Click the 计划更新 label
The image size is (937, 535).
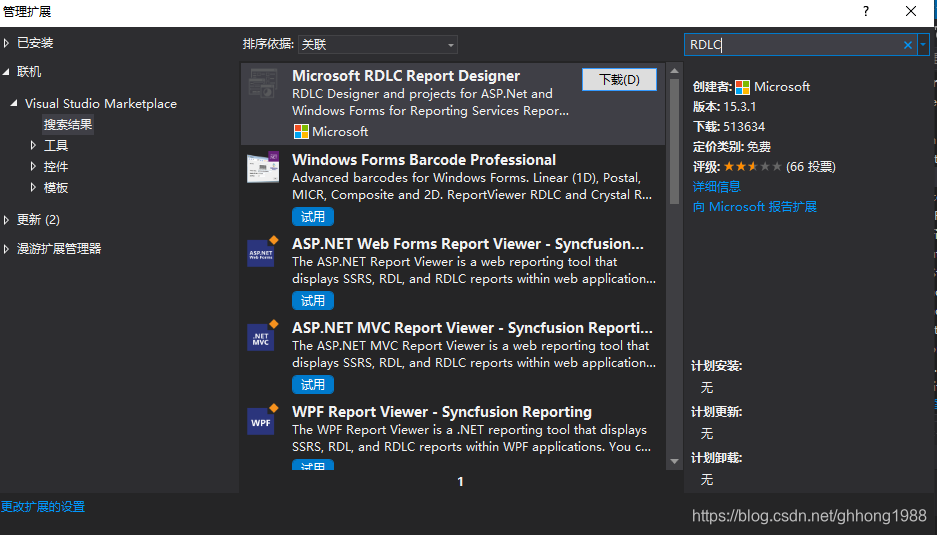point(716,412)
